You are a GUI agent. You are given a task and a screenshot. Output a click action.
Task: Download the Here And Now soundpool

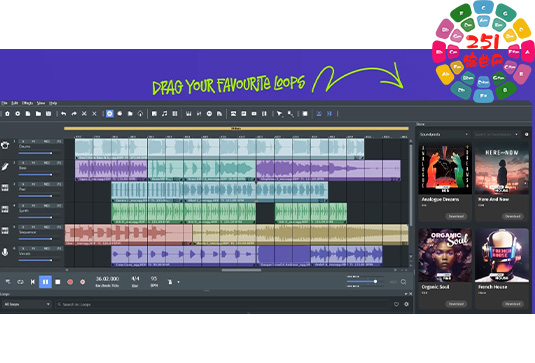[x=512, y=216]
